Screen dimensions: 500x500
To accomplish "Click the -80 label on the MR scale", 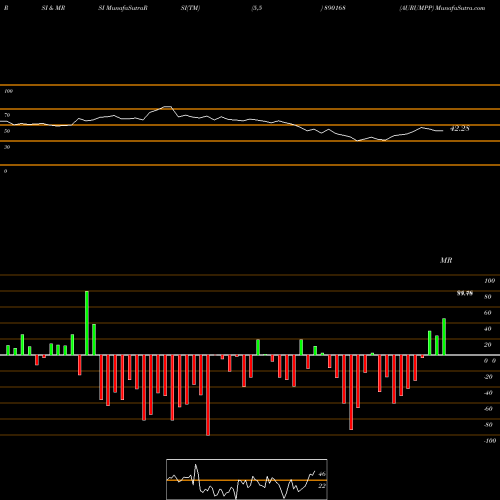I will tap(488, 425).
